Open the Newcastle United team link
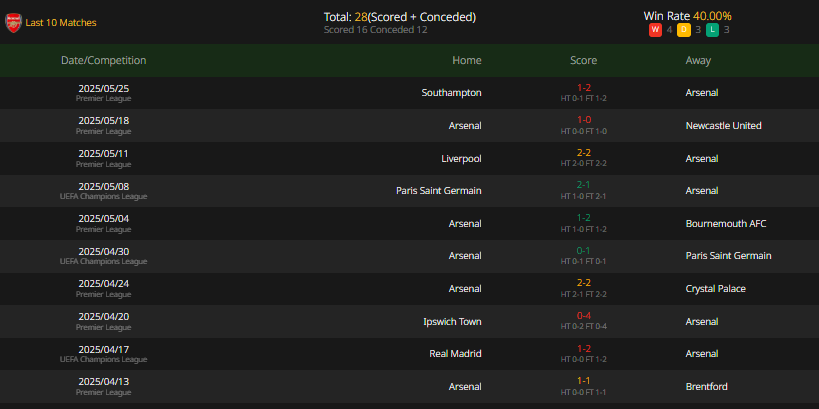Image resolution: width=819 pixels, height=409 pixels. pyautogui.click(x=723, y=126)
